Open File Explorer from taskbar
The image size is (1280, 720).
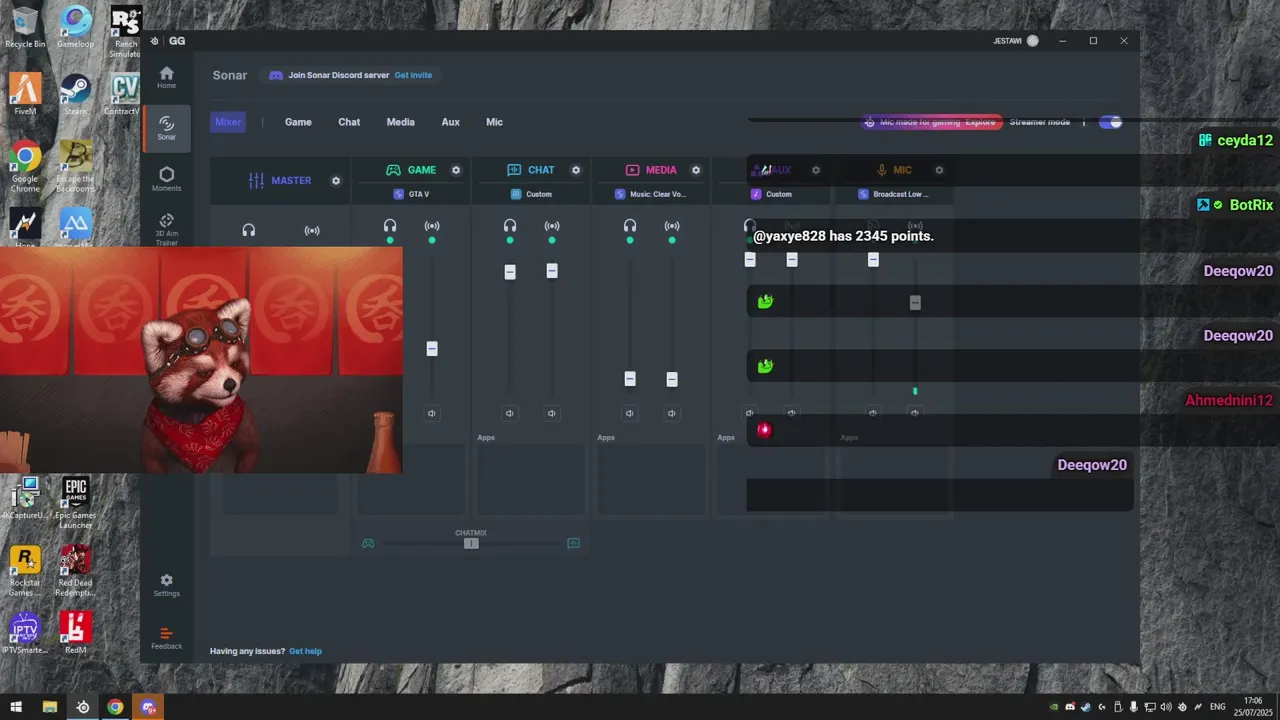pyautogui.click(x=49, y=707)
